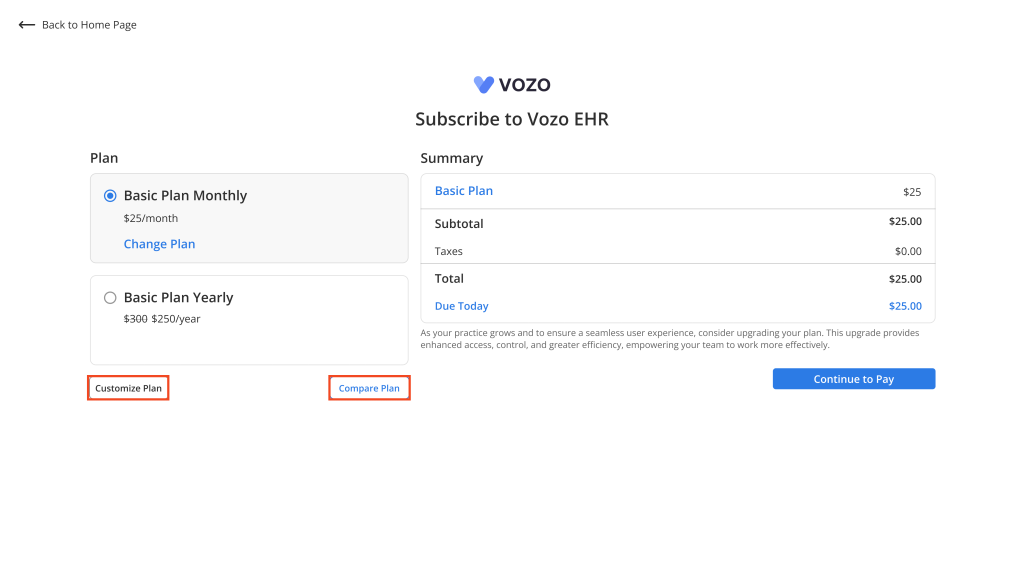The image size is (1024, 576).
Task: Click the Customize Plan button
Action: [129, 388]
